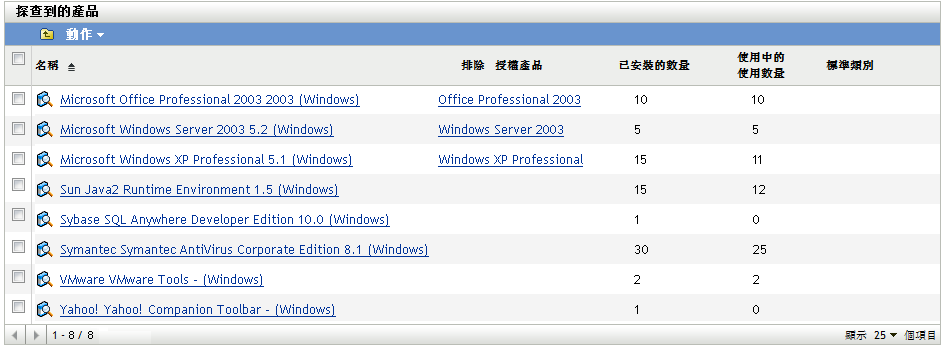Click product icon beside Sun Java2 Runtime Environment
Image resolution: width=946 pixels, height=360 pixels.
[45, 190]
